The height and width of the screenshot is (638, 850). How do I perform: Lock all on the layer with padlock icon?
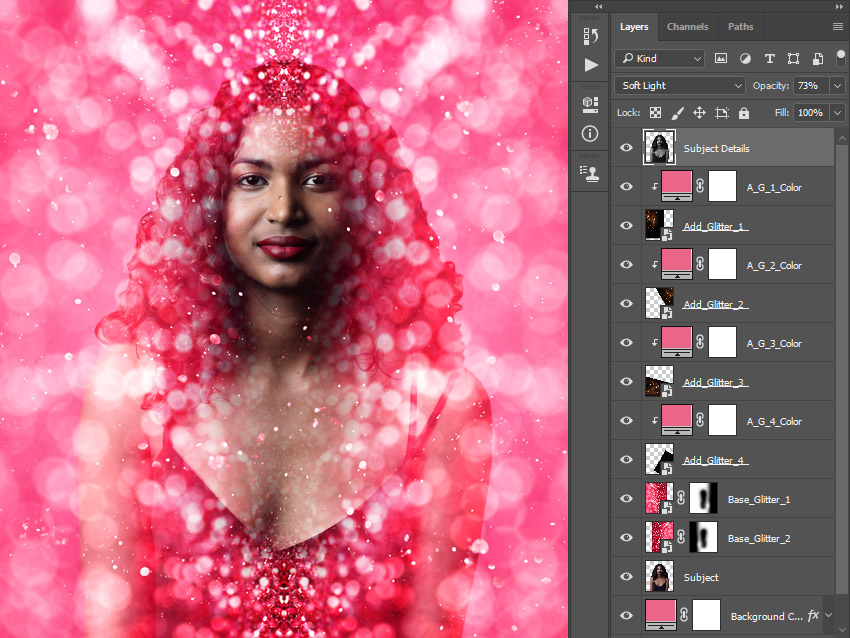coord(745,113)
